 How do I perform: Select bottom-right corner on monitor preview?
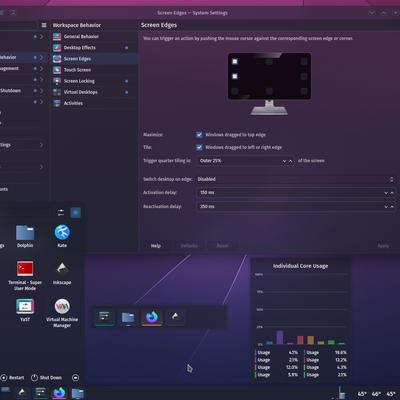click(304, 91)
